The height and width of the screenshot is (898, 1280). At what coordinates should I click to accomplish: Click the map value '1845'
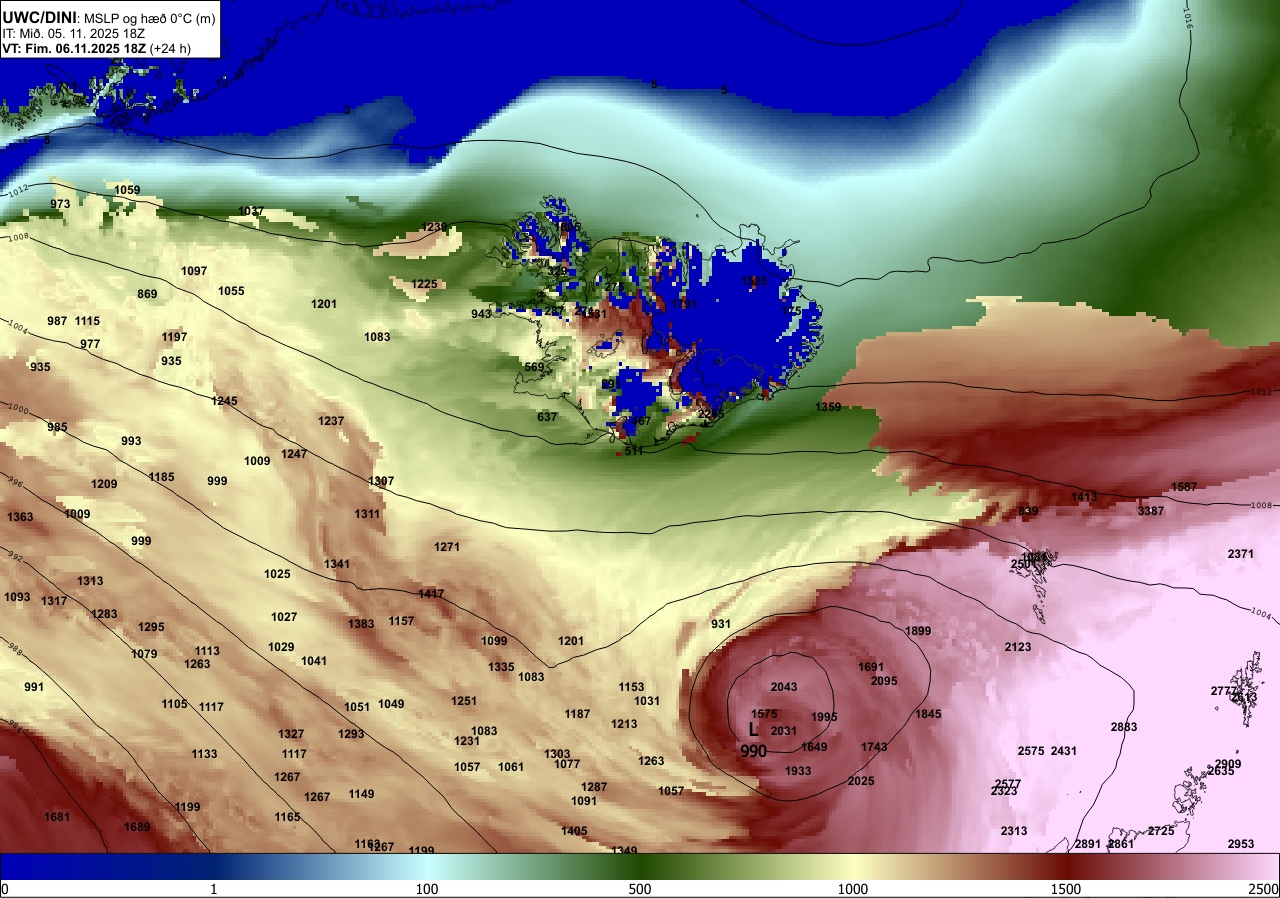(928, 714)
